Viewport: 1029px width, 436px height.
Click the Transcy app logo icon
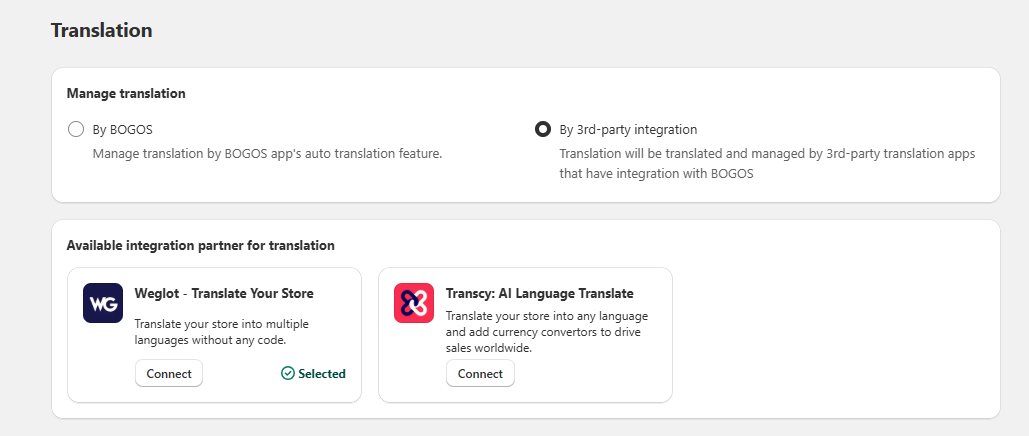[414, 303]
